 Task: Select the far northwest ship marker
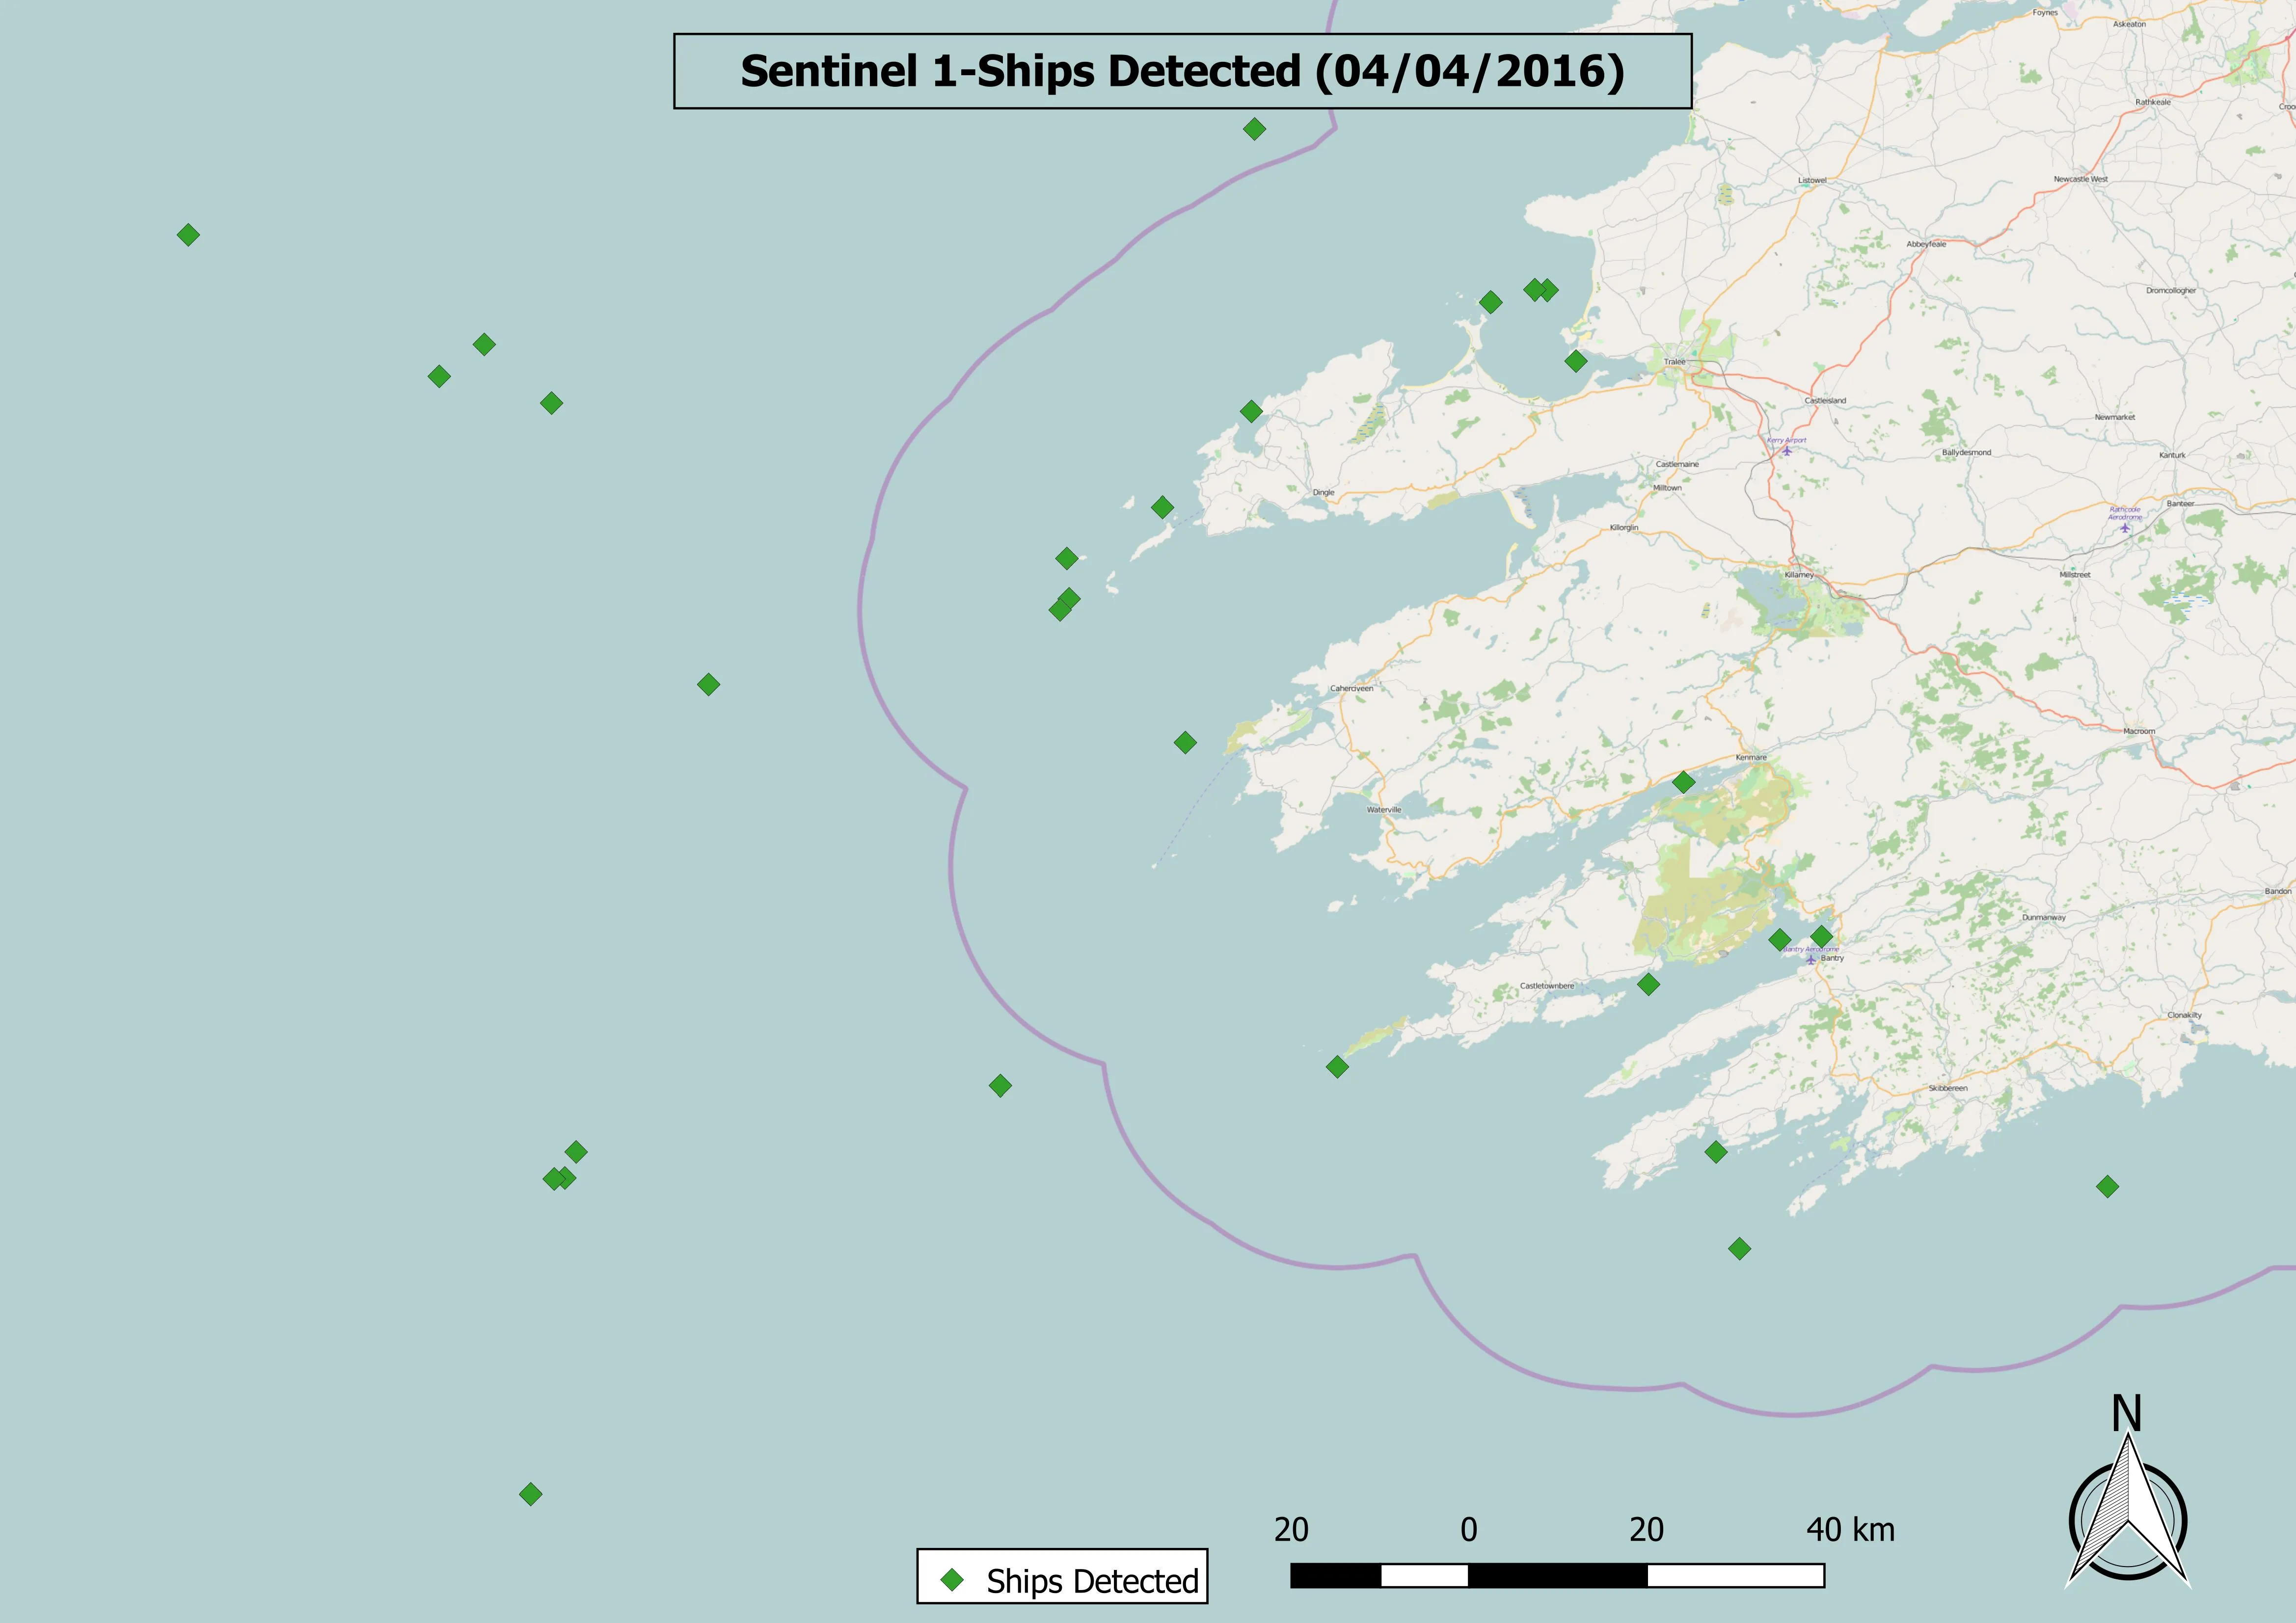[188, 235]
